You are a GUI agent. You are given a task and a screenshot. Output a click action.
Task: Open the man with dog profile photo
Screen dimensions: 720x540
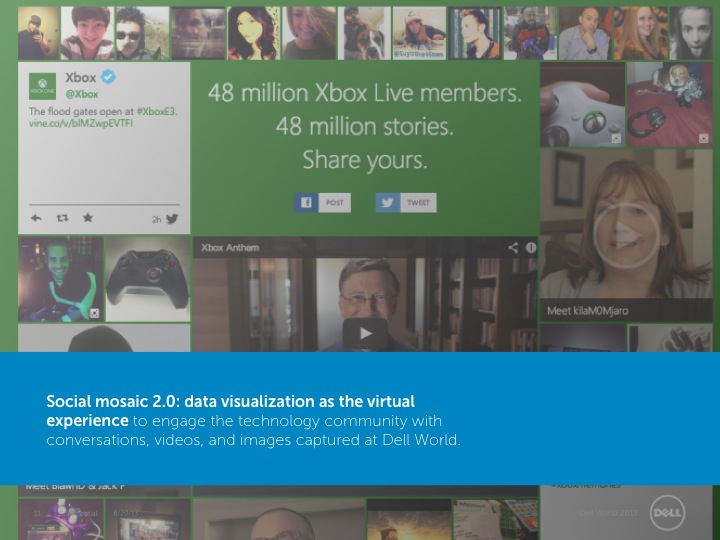365,33
